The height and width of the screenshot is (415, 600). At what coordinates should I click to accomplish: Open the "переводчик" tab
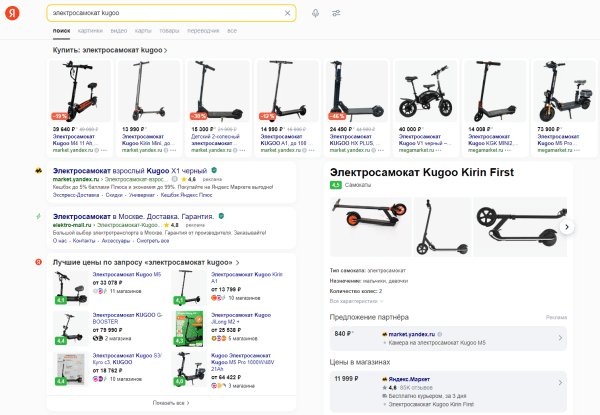coord(203,31)
